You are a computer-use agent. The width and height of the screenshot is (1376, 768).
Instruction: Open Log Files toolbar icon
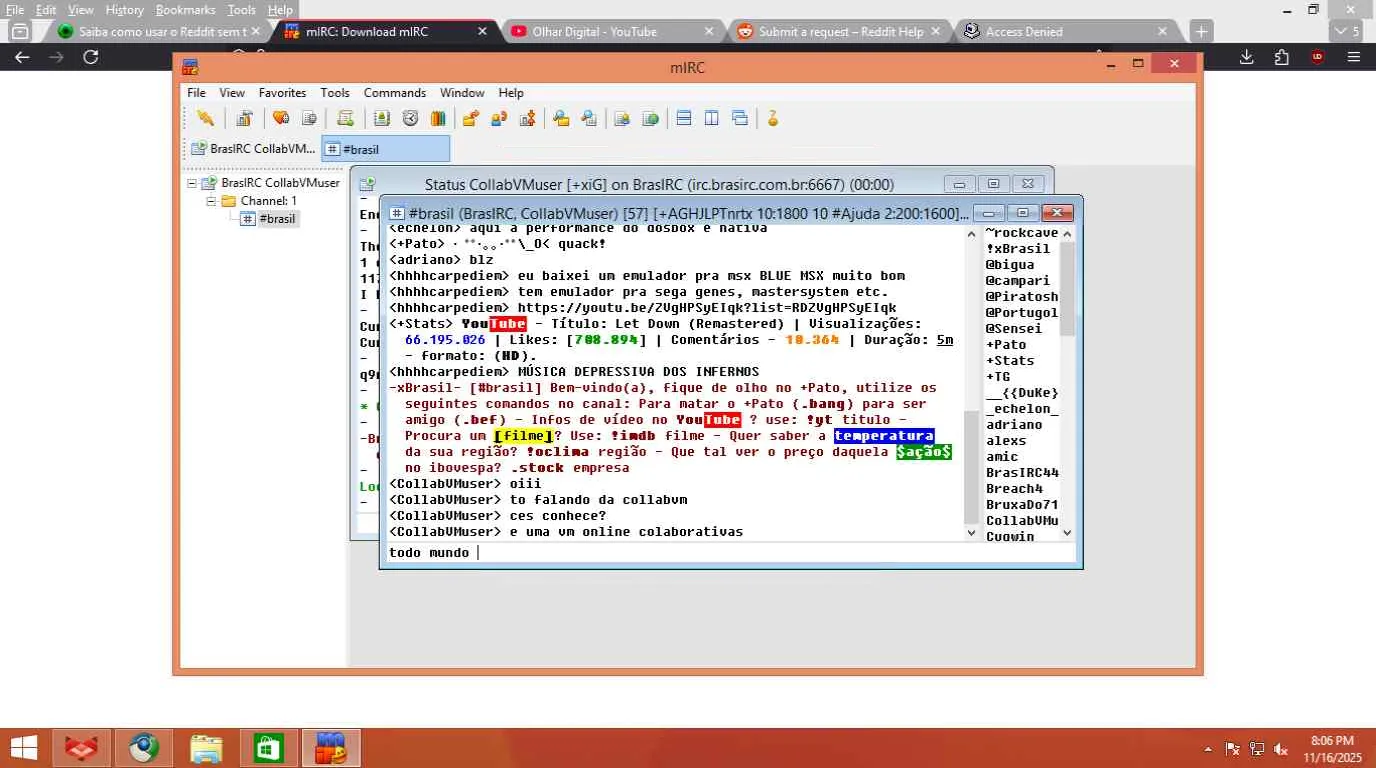tap(589, 118)
